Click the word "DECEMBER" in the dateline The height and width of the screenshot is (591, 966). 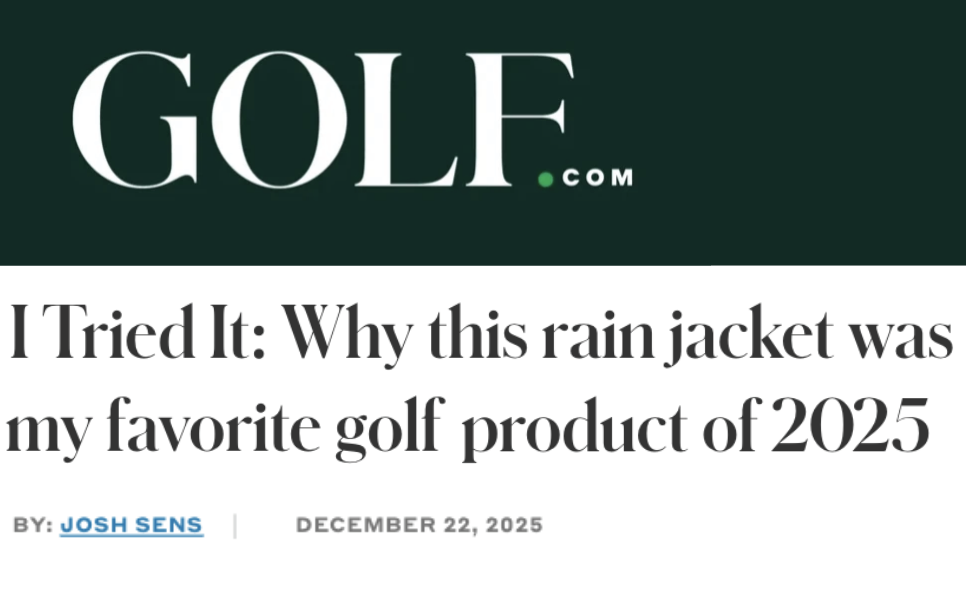pyautogui.click(x=366, y=525)
